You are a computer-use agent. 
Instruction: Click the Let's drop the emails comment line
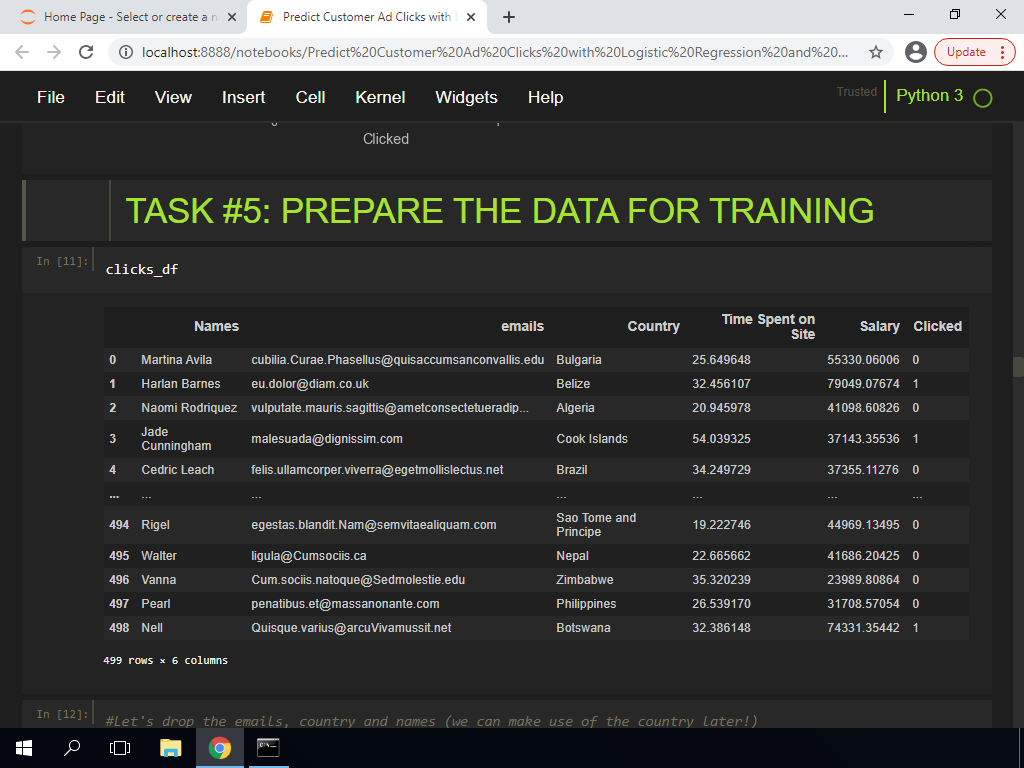coord(431,722)
